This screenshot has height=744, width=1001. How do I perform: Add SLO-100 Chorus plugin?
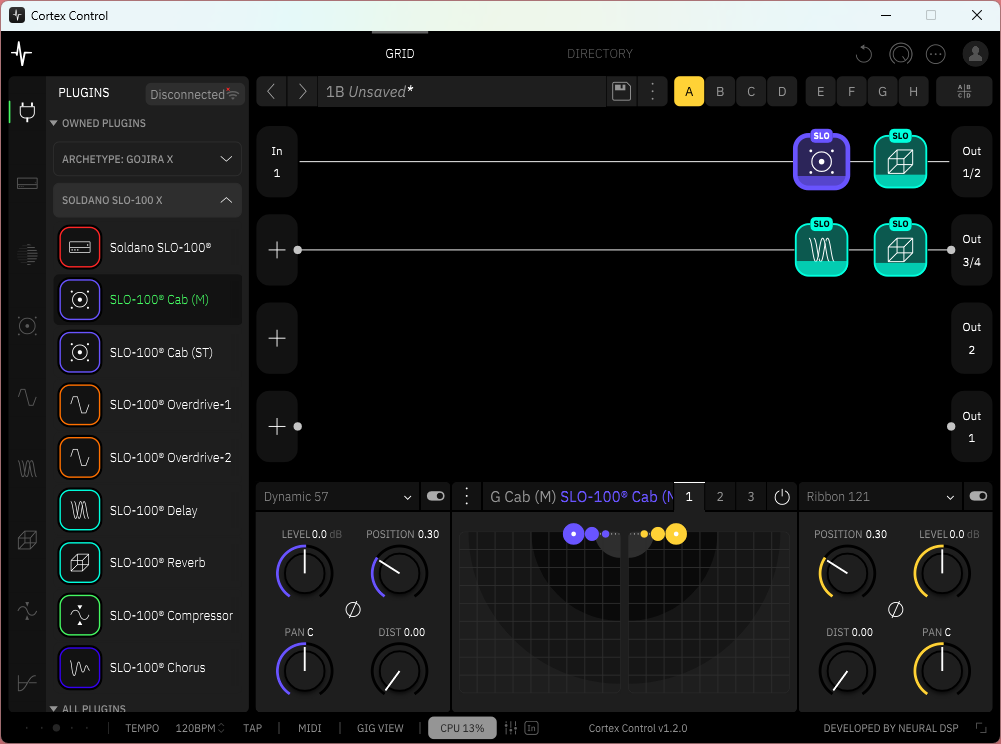[147, 668]
